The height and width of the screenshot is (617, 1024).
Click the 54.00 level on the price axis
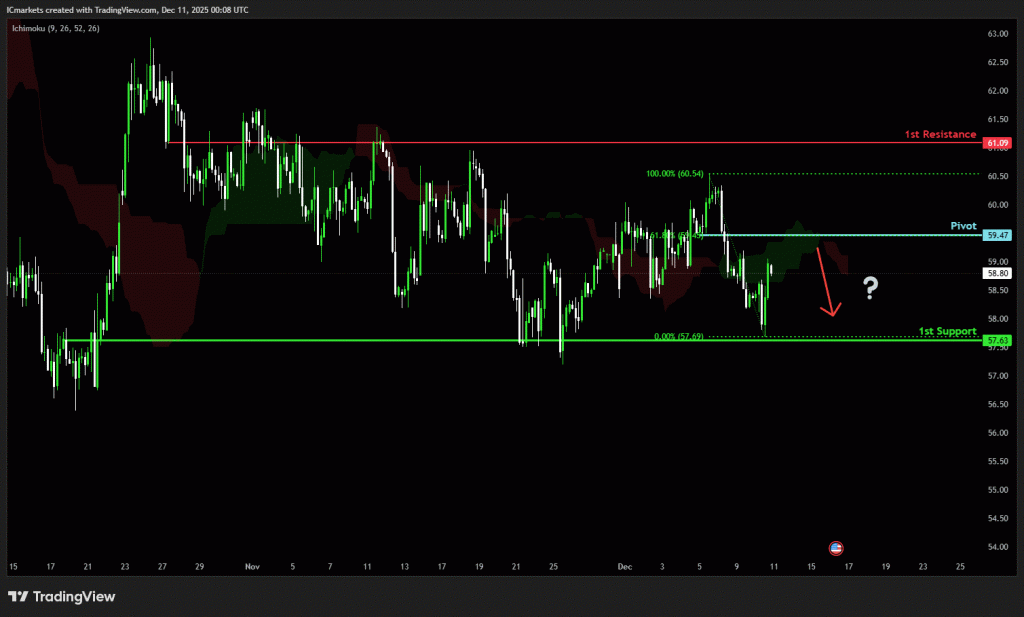[x=997, y=547]
